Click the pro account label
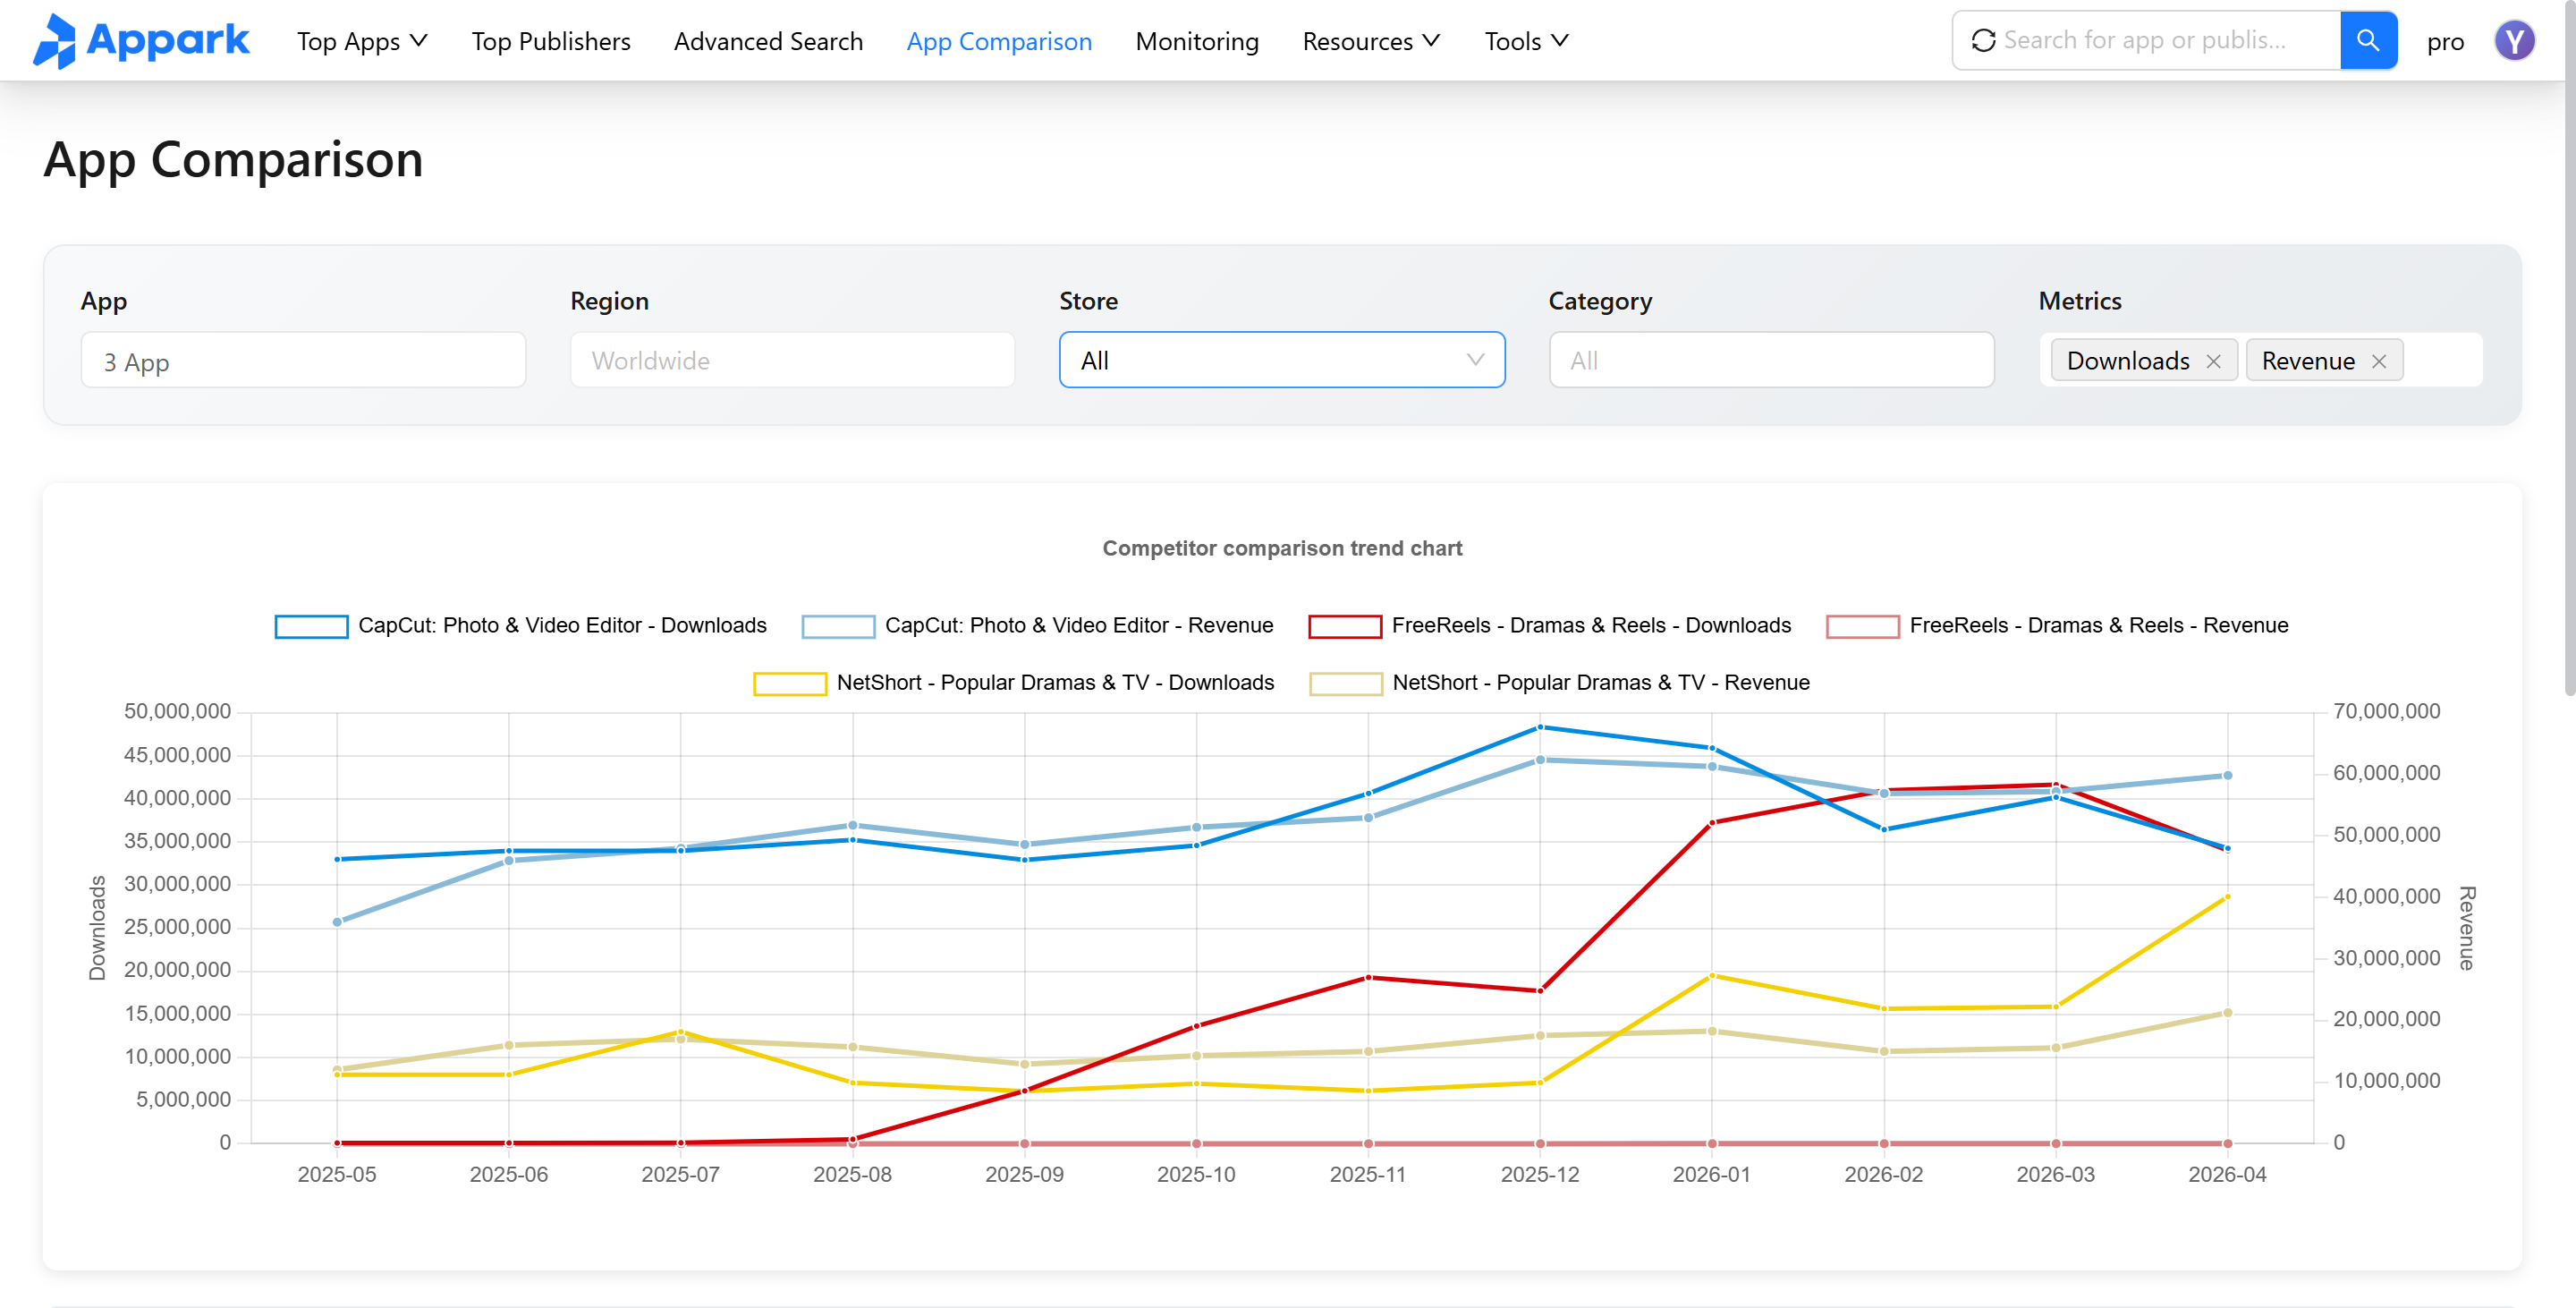This screenshot has width=2576, height=1308. pos(2445,42)
